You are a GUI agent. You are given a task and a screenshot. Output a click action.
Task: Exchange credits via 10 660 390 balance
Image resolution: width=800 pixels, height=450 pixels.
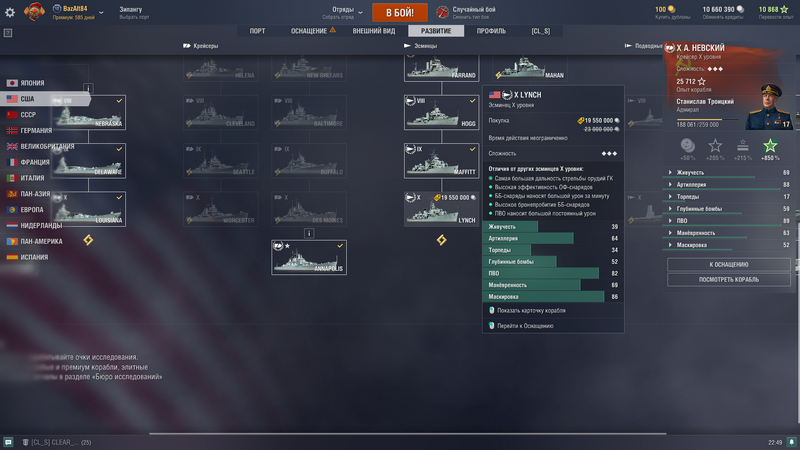(722, 12)
